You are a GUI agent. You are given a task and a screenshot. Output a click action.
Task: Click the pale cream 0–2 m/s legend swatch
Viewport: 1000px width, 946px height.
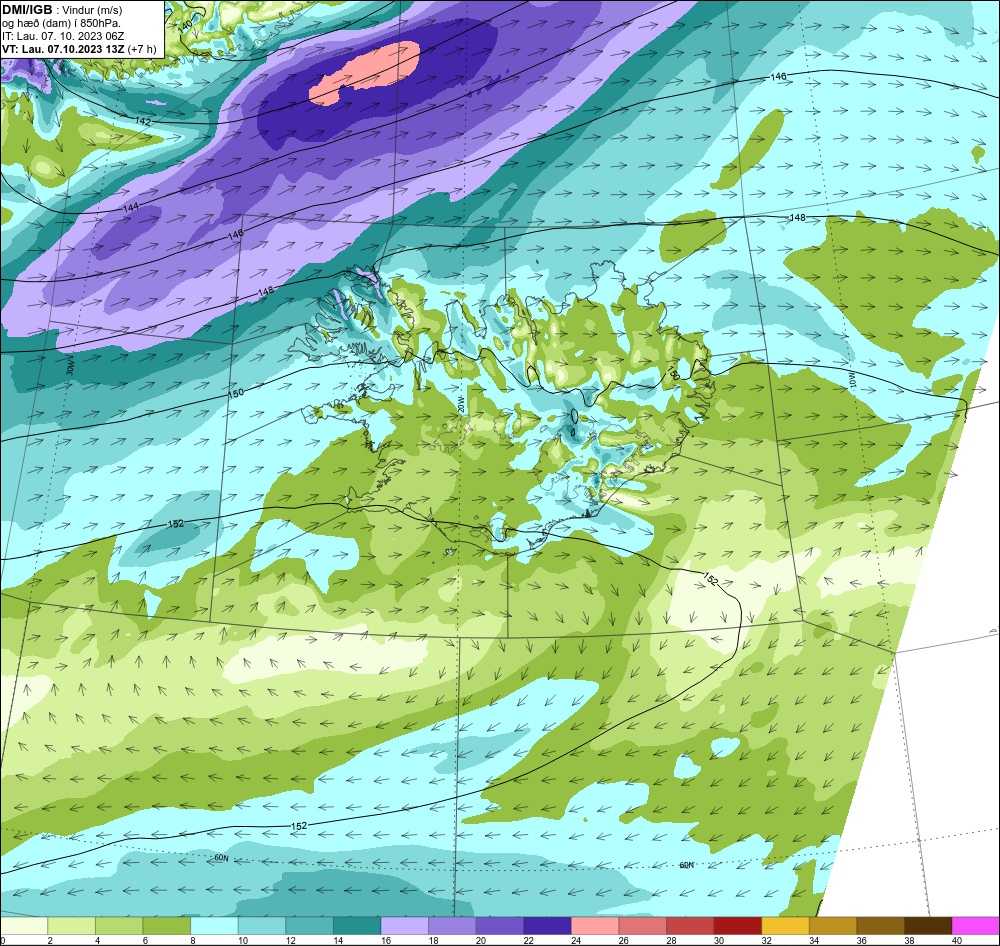pos(24,926)
